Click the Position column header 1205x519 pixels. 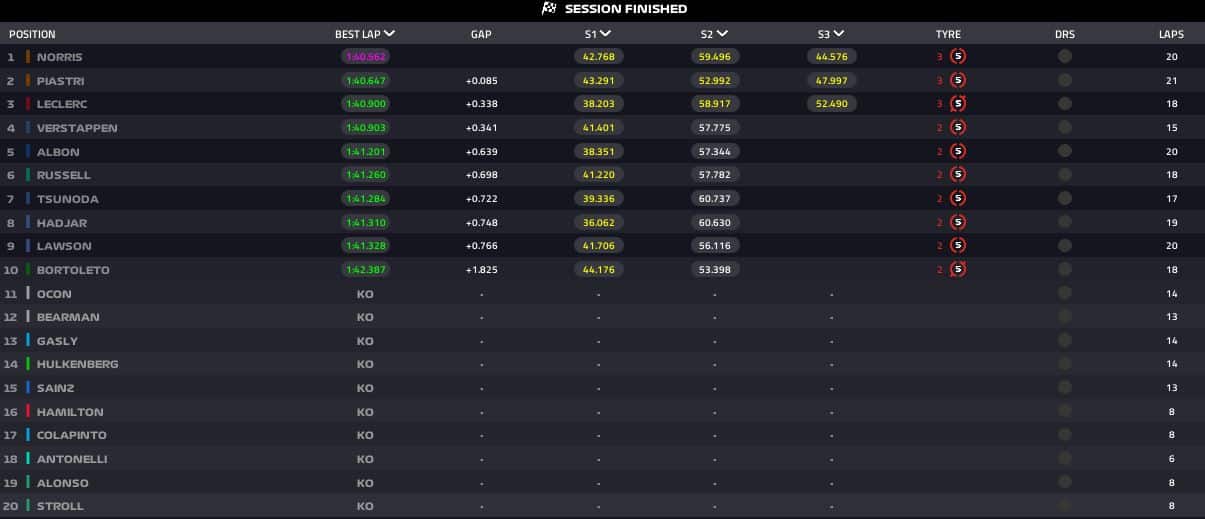[x=32, y=34]
